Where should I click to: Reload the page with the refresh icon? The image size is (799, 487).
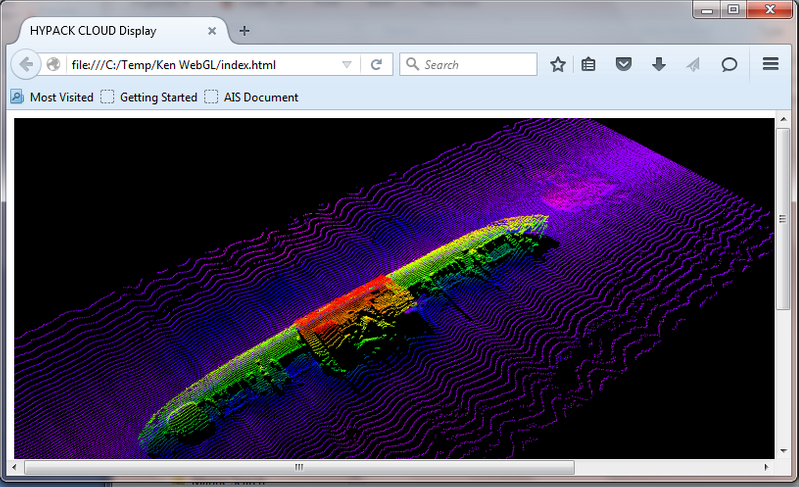(x=376, y=65)
